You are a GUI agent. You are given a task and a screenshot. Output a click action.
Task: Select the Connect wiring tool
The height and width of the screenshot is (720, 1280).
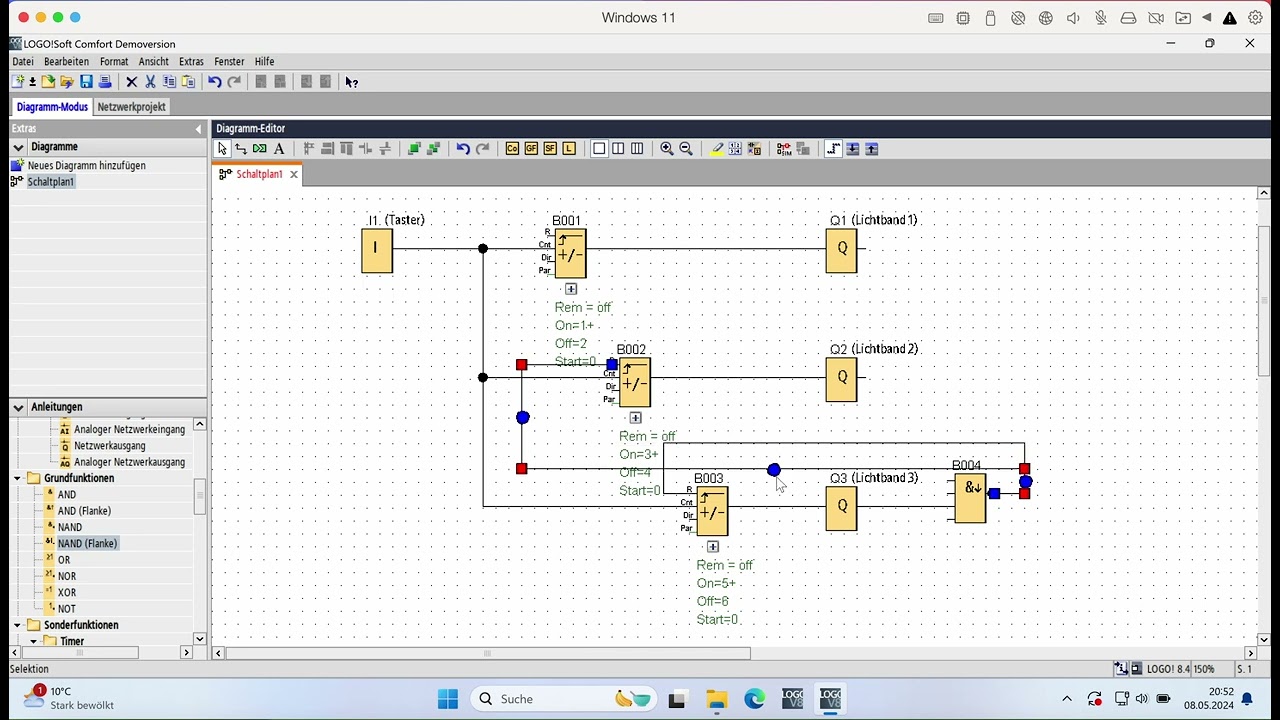[241, 149]
